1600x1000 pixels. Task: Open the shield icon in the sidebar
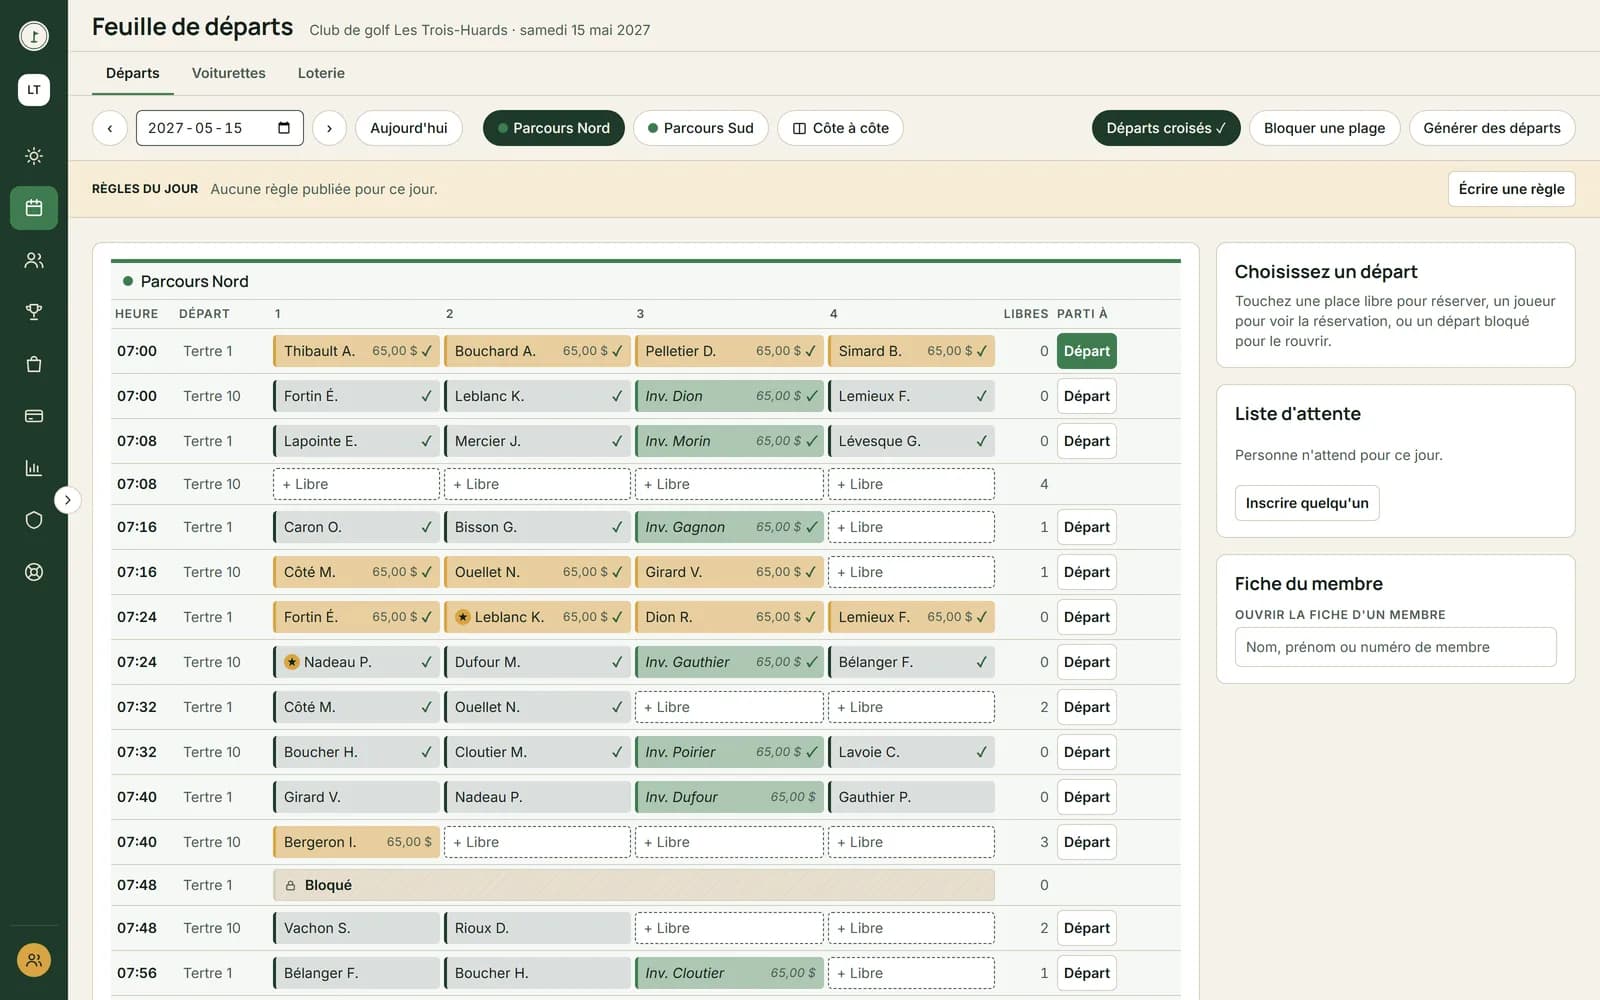(34, 520)
